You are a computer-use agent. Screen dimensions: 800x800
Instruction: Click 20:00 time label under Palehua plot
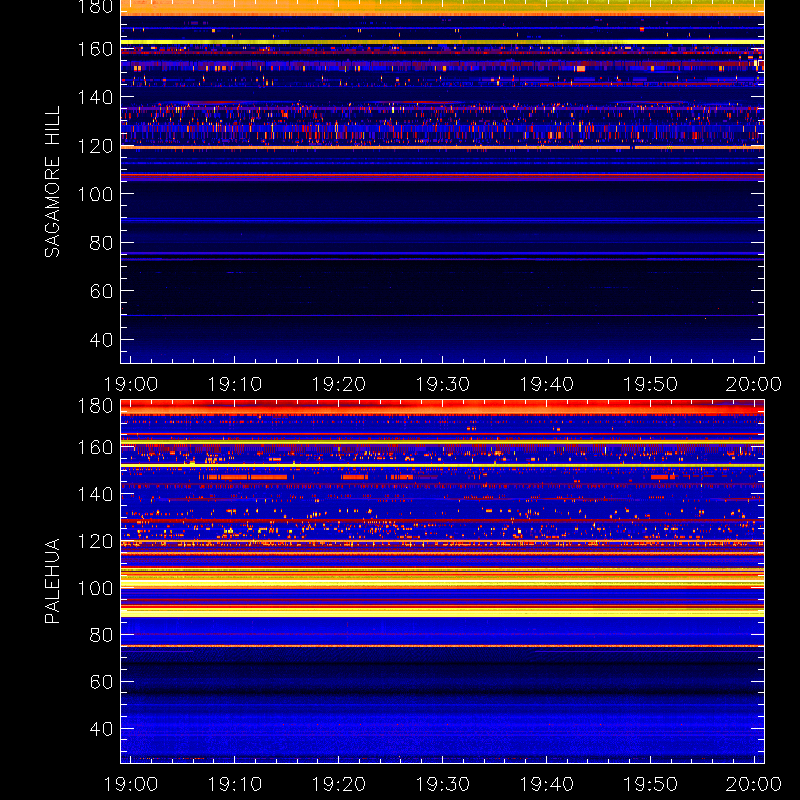754,784
